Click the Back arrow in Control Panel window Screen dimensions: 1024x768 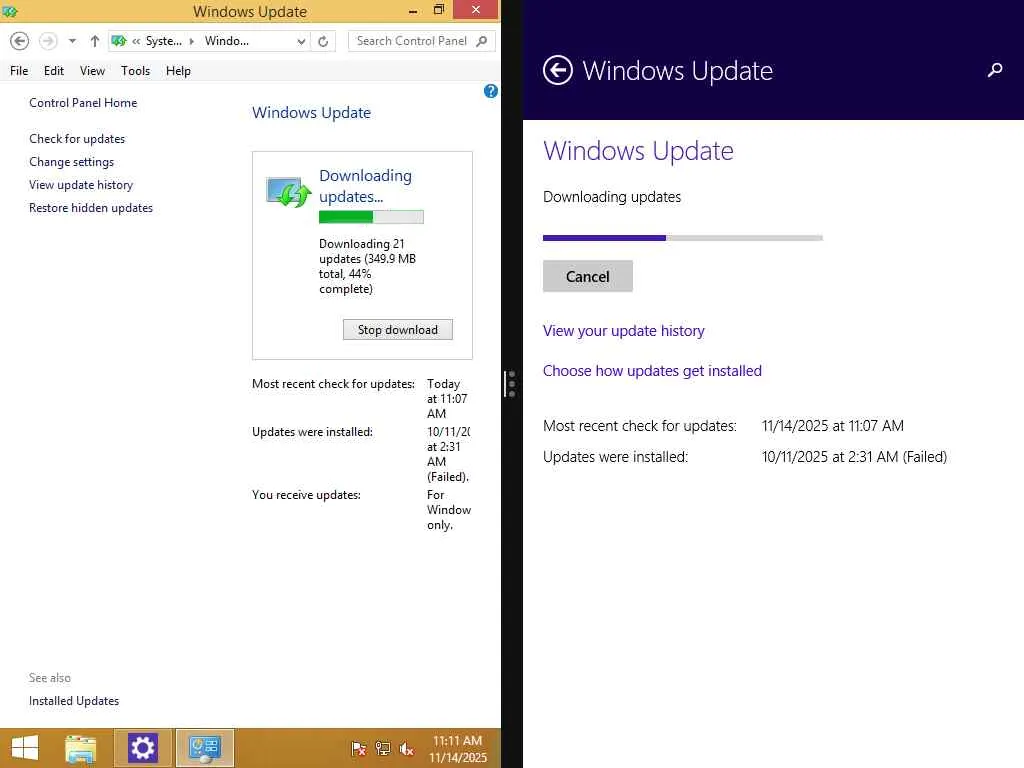point(20,41)
